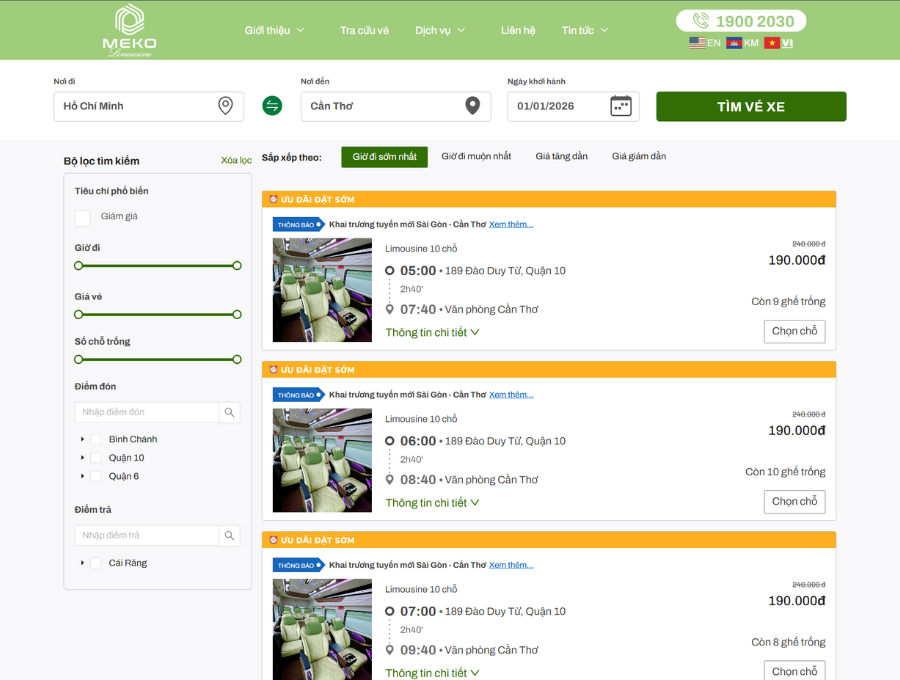The width and height of the screenshot is (900, 680).
Task: Expand the Quận 10 tree arrow
Action: 82,458
